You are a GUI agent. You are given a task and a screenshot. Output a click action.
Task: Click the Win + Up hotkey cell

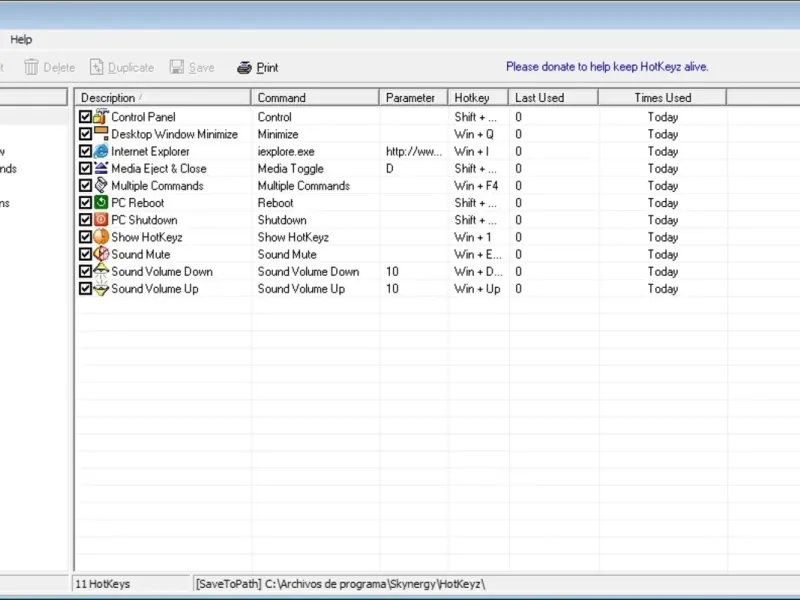(x=477, y=289)
